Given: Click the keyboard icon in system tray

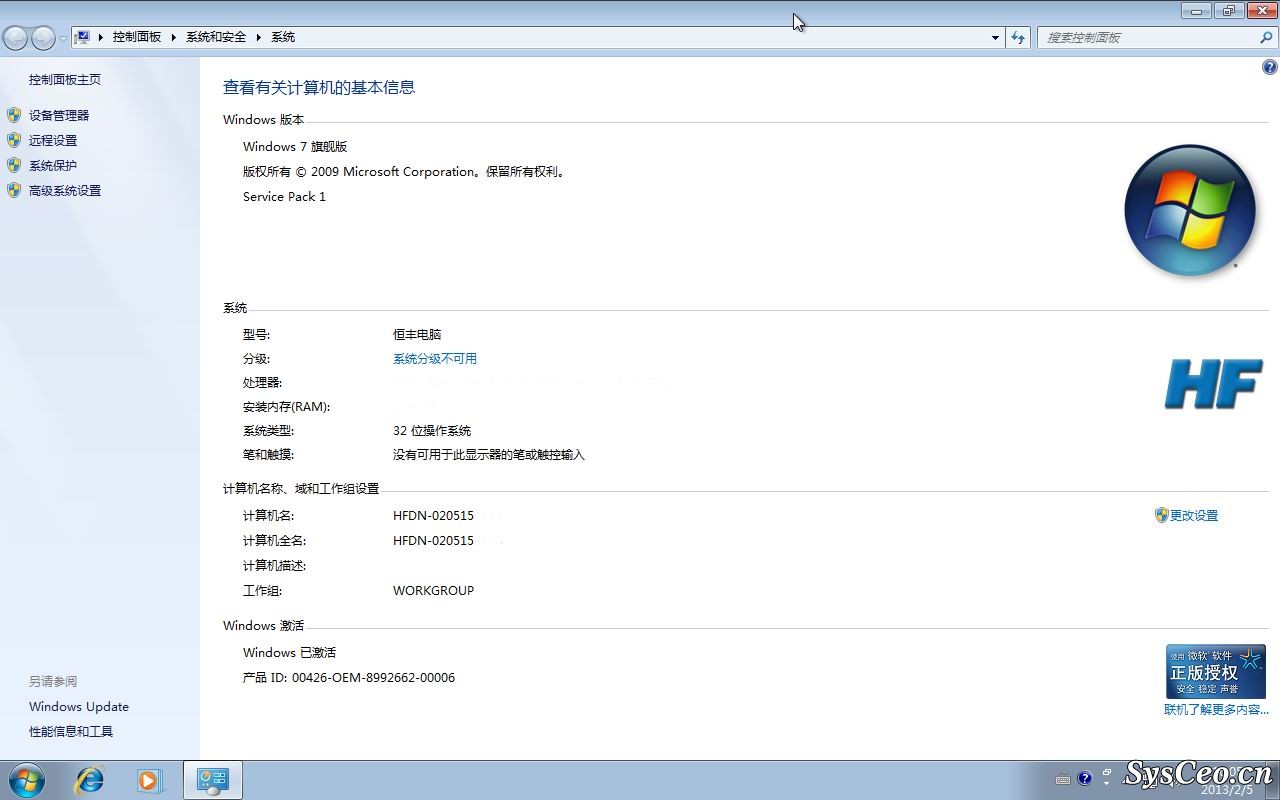Looking at the screenshot, I should [1062, 779].
